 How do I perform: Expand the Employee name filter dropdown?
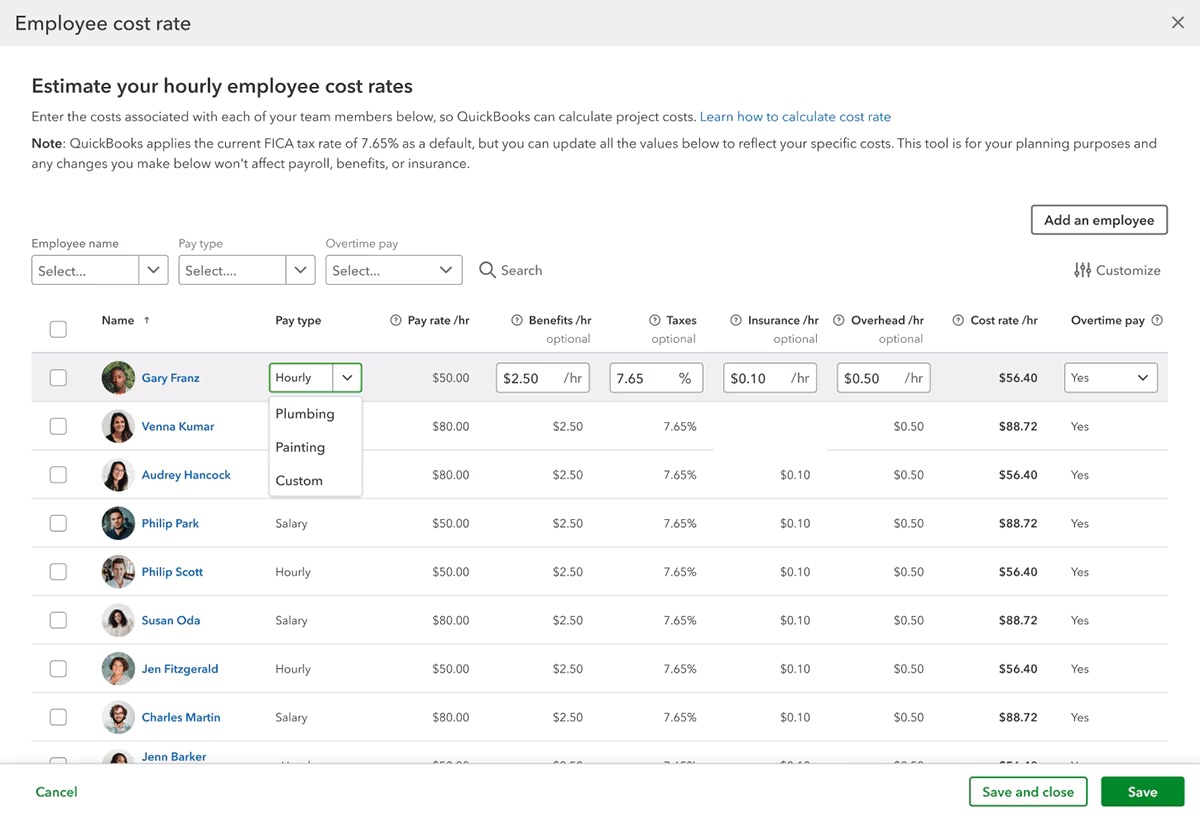coord(153,270)
